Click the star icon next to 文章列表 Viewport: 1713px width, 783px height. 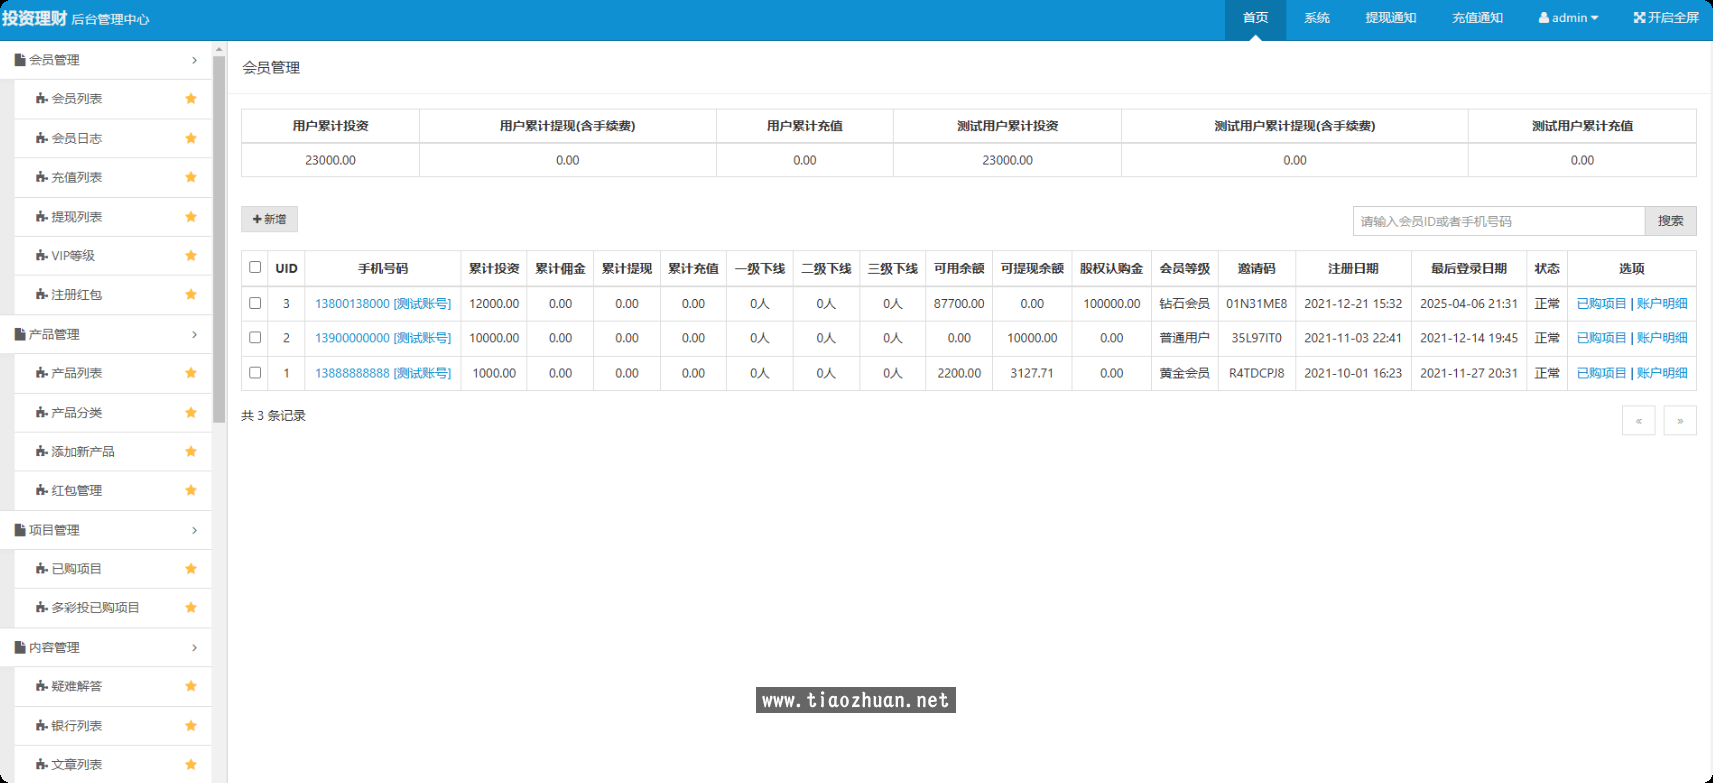click(x=191, y=764)
